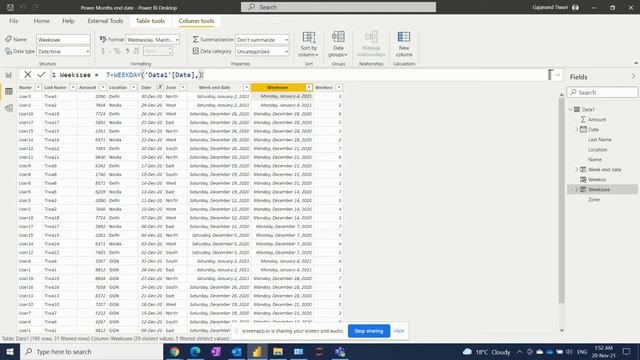Open the File menu
This screenshot has width=640, height=360.
(x=13, y=21)
